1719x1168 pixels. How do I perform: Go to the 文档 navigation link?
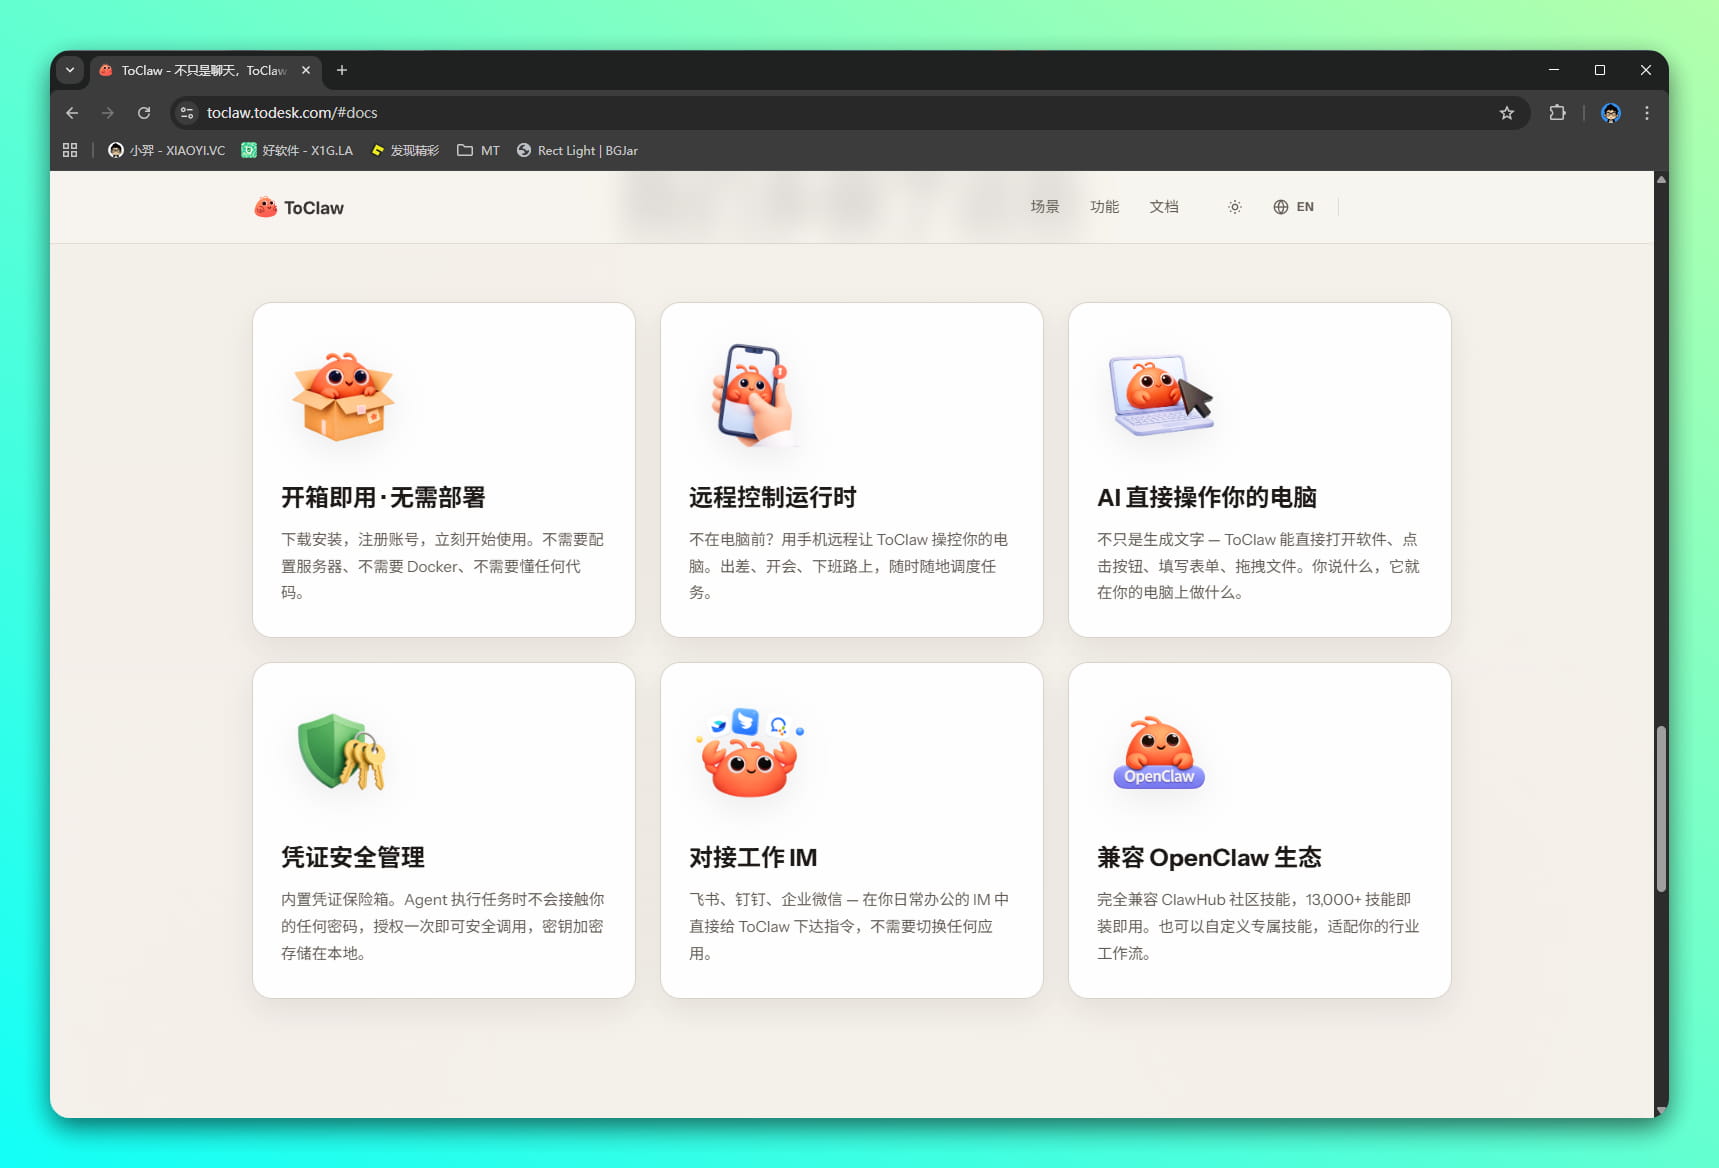[1163, 207]
